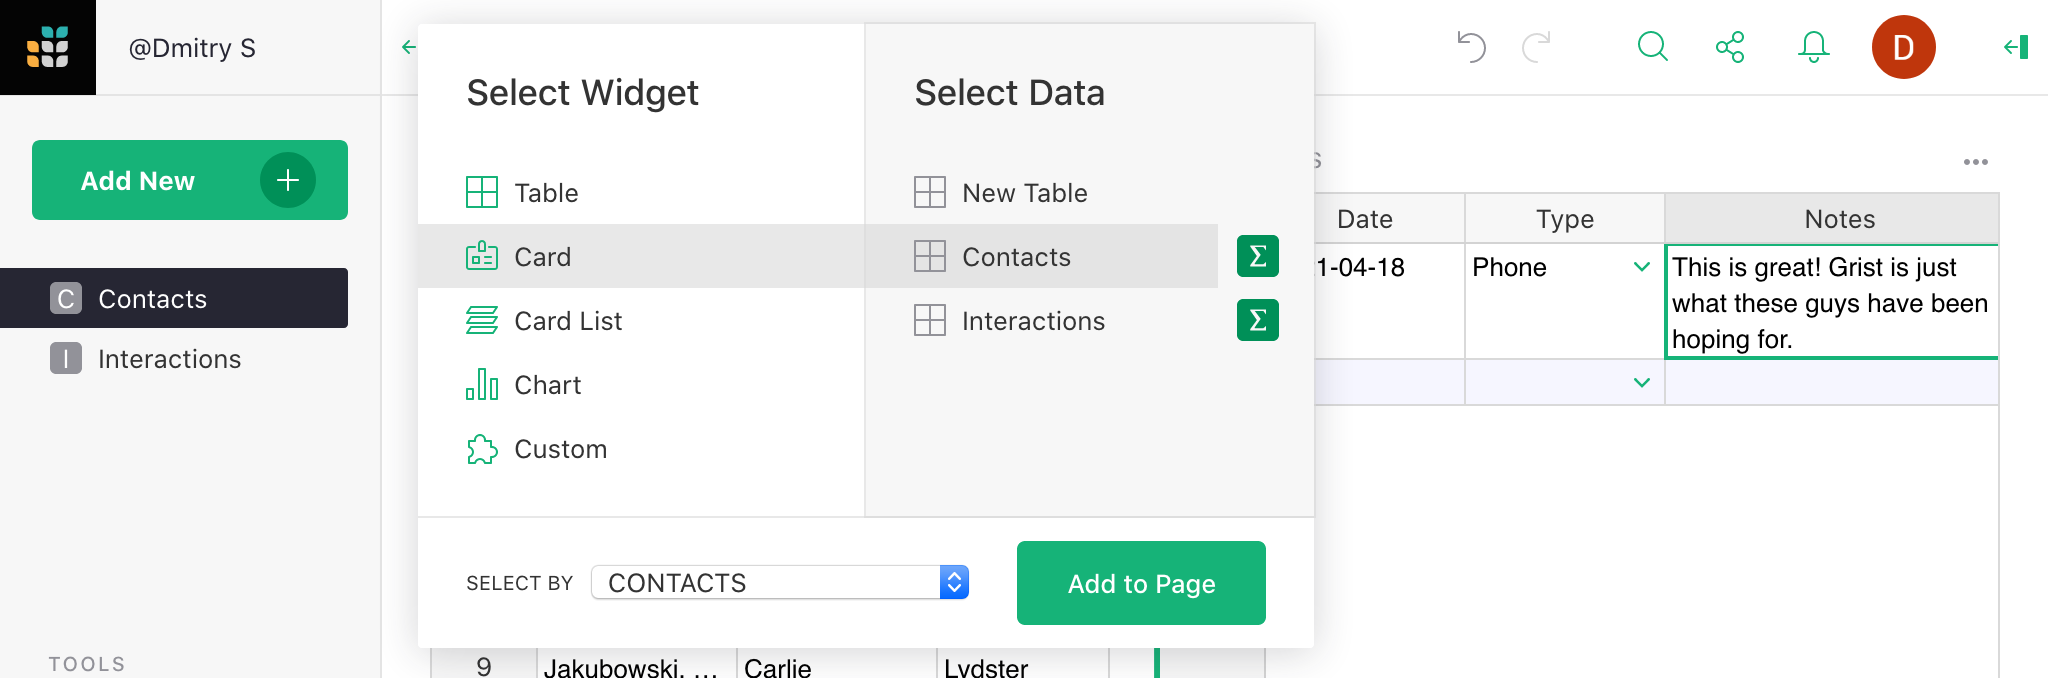Undo the last change

click(1470, 46)
